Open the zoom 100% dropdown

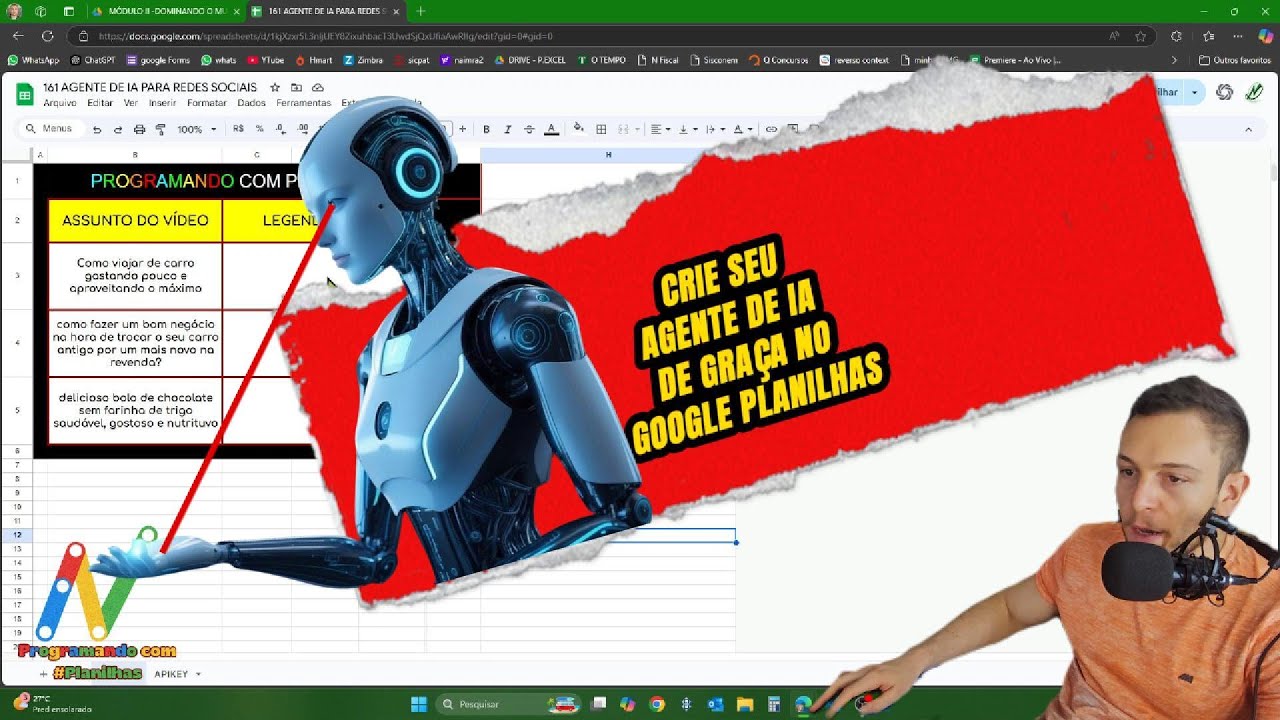(197, 129)
